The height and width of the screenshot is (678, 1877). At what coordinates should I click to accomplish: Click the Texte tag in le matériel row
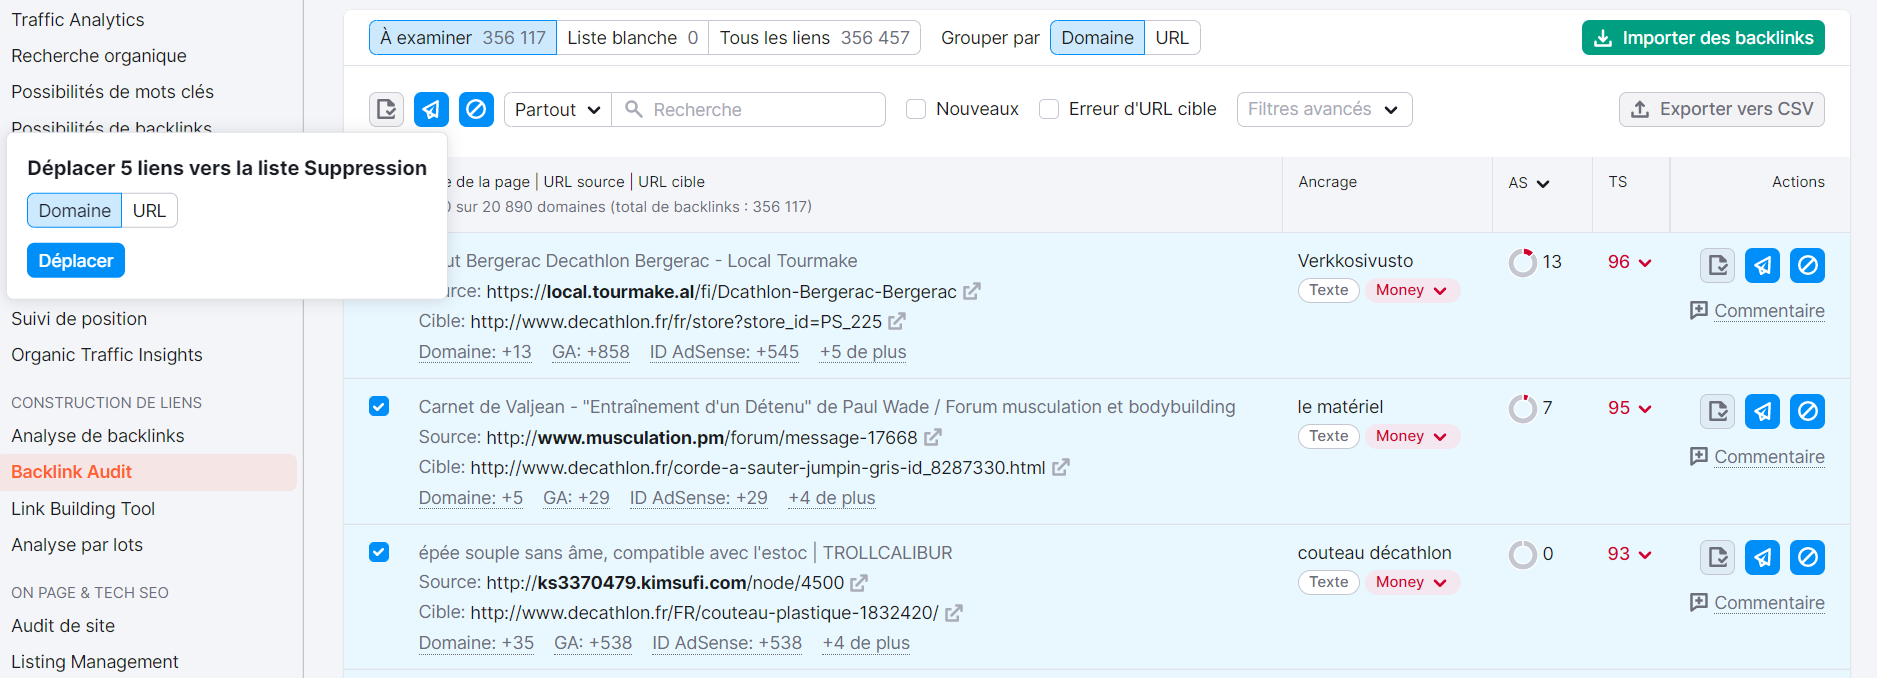[x=1329, y=436]
